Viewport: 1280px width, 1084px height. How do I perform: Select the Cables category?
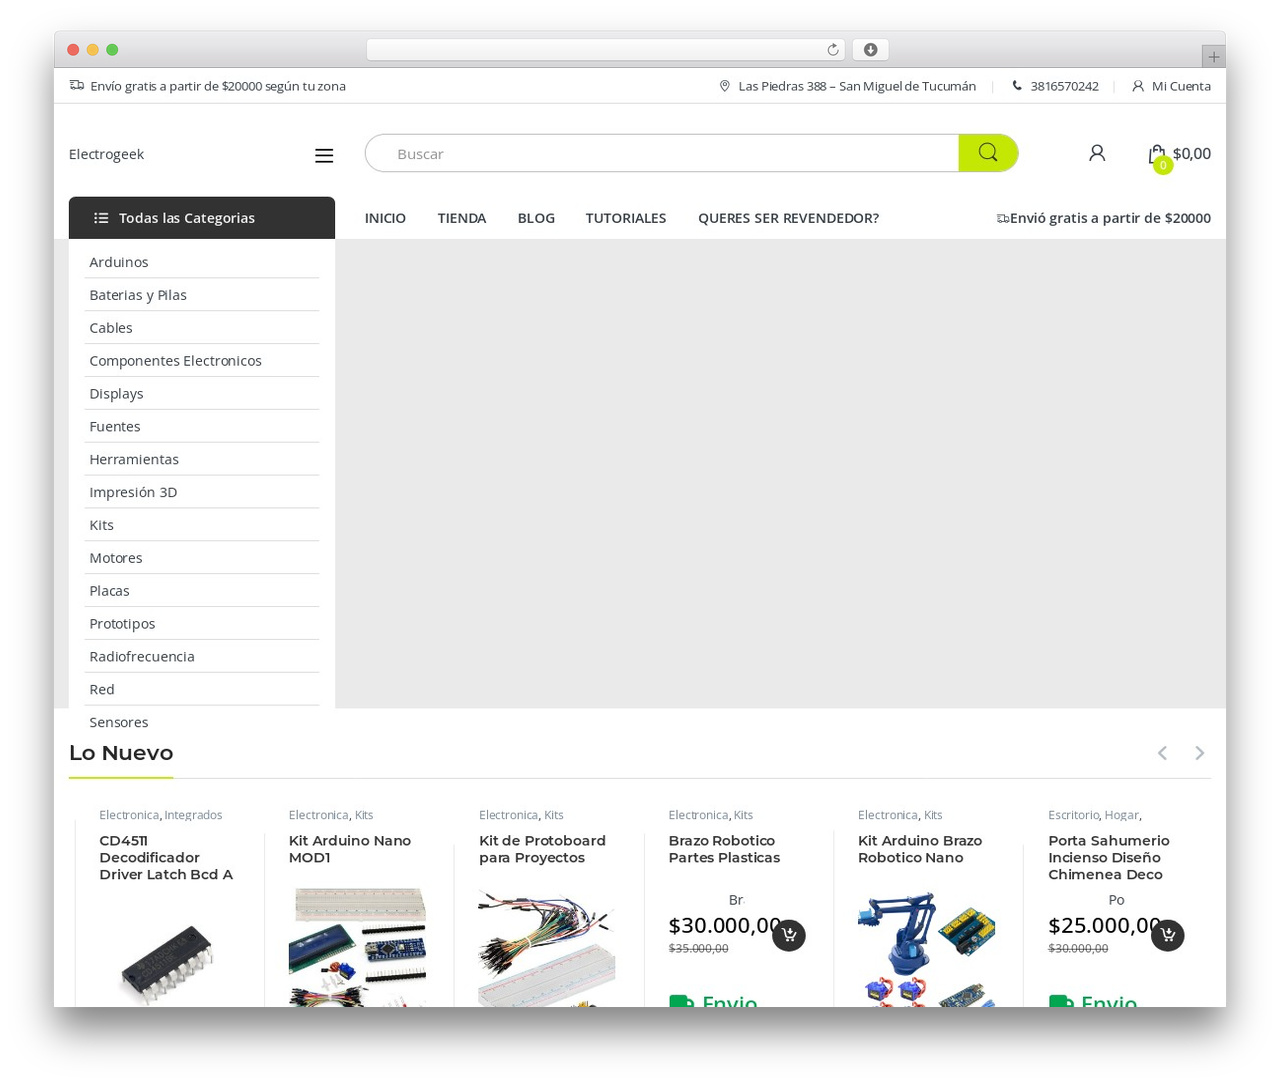point(111,328)
